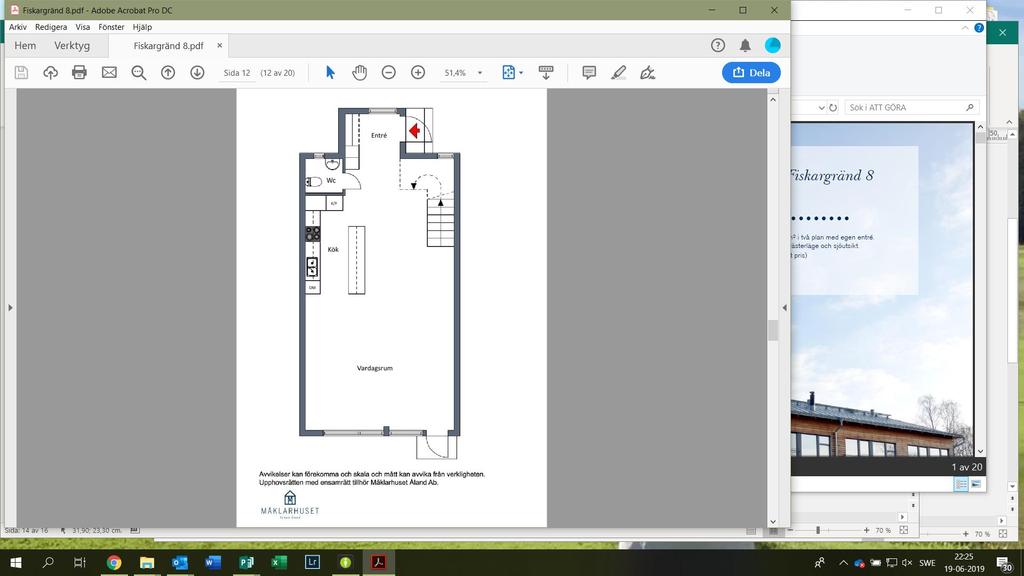Viewport: 1024px width, 576px height.
Task: Click the search magnifier in 'Sök i ATT GÖRA'
Action: 970,107
